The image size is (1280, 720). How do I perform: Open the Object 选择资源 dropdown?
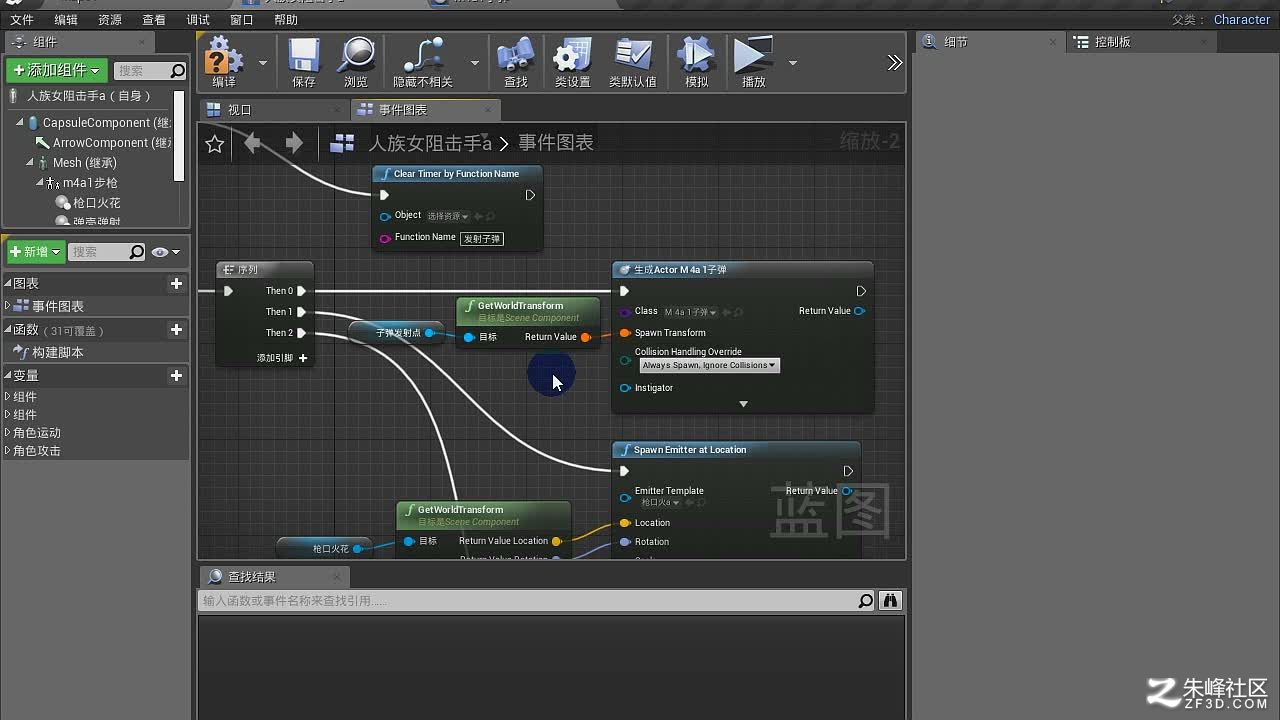coord(448,216)
